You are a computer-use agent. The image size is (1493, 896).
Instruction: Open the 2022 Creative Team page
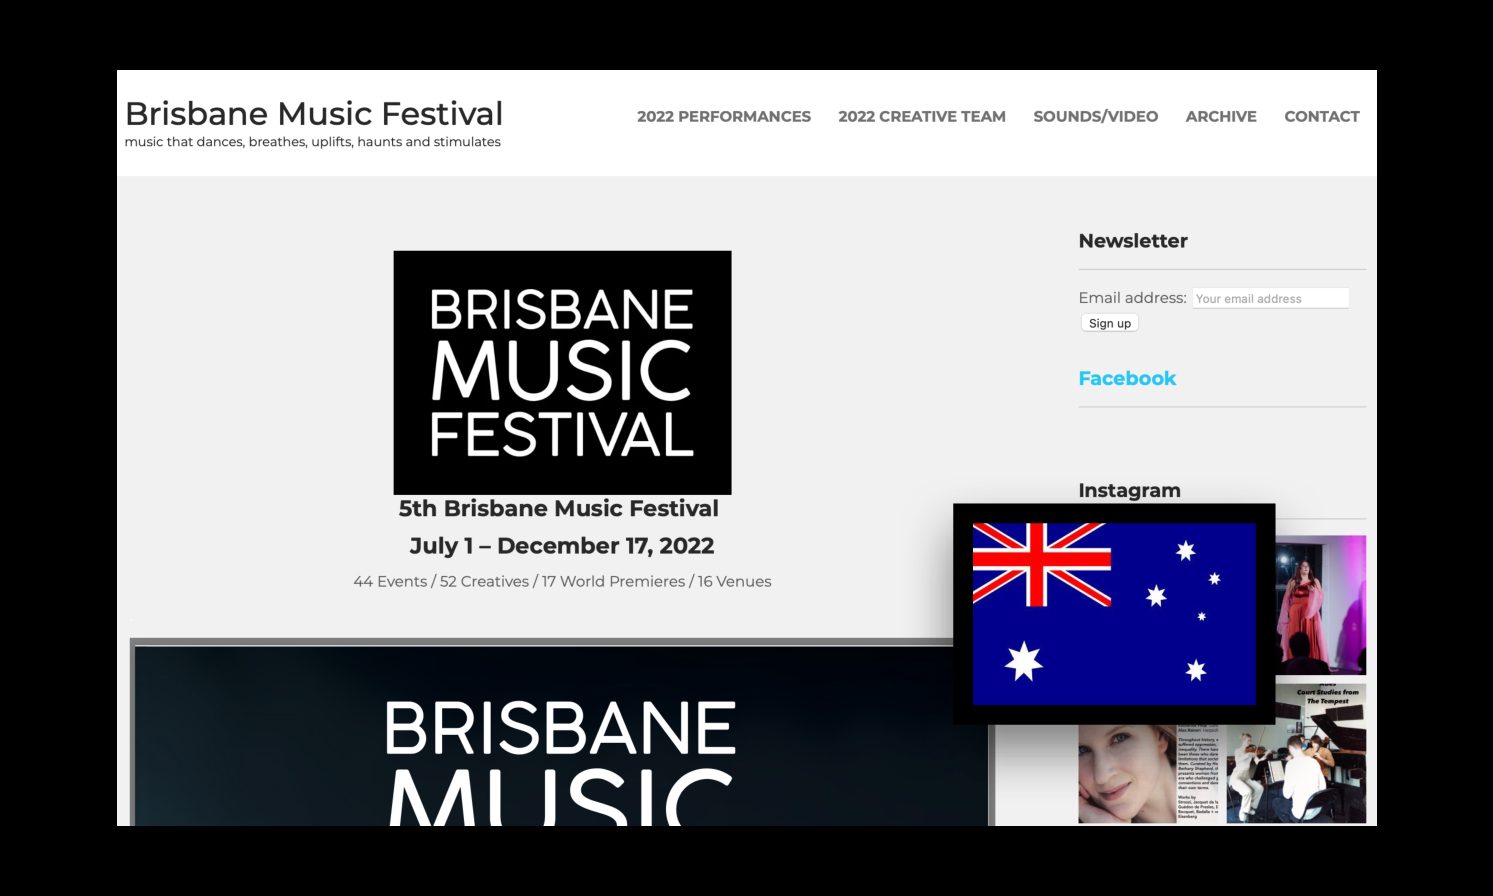pyautogui.click(x=922, y=116)
